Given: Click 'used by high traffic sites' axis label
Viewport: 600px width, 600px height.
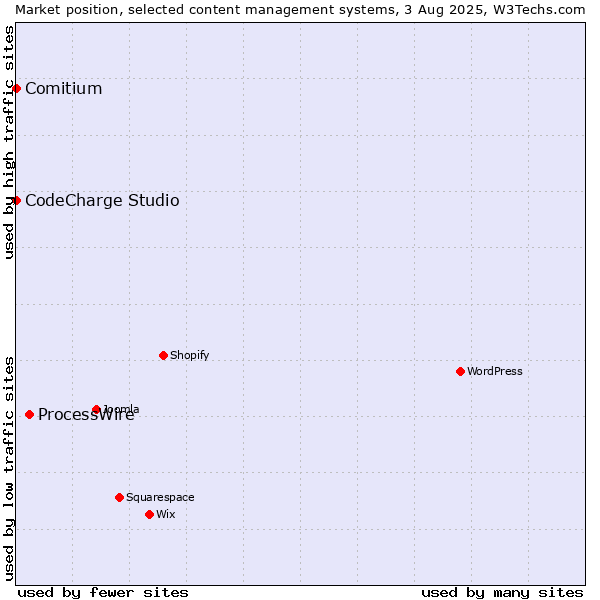Looking at the screenshot, I should click(9, 142).
